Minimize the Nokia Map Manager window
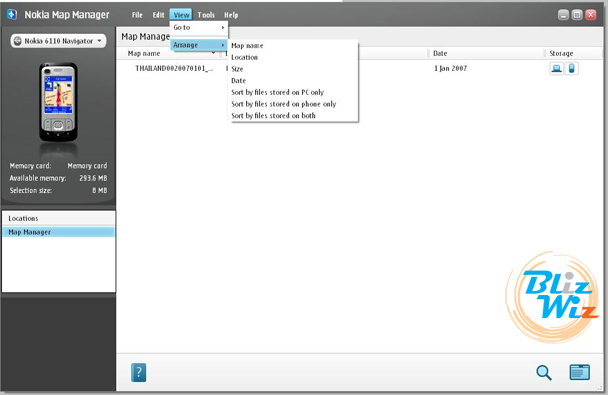 [x=563, y=15]
